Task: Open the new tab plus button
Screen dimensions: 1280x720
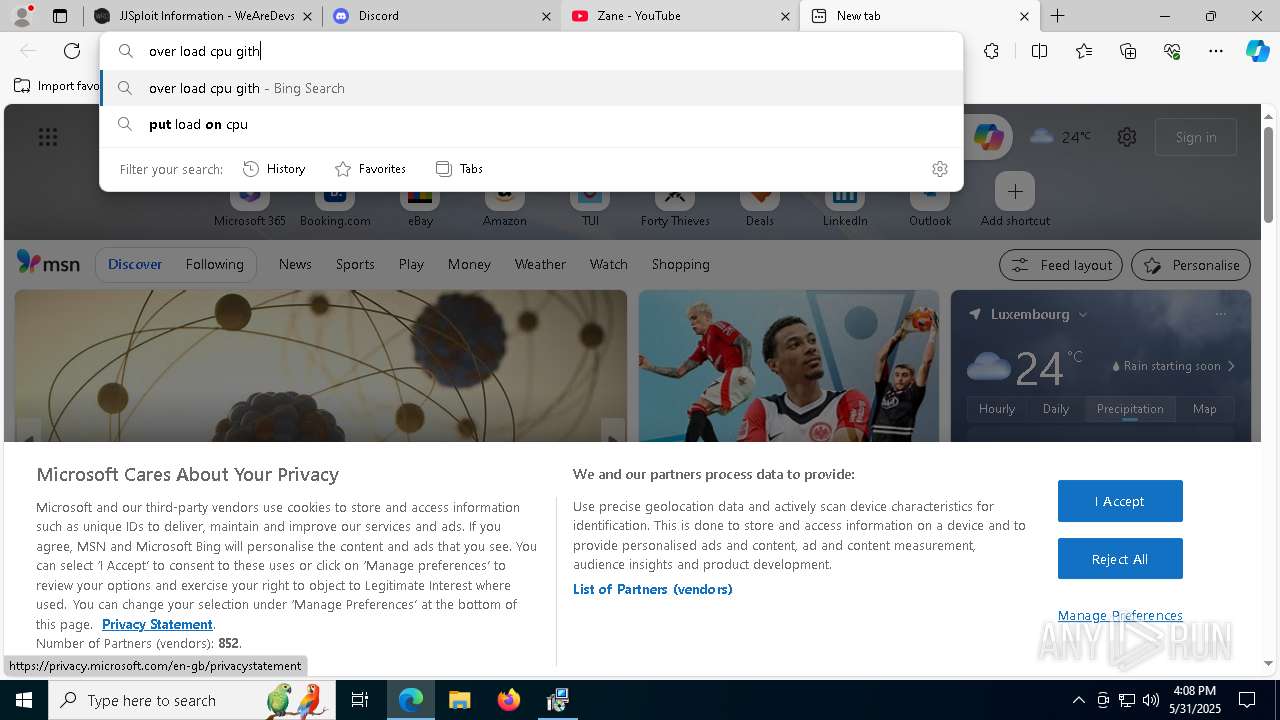Action: point(1057,16)
